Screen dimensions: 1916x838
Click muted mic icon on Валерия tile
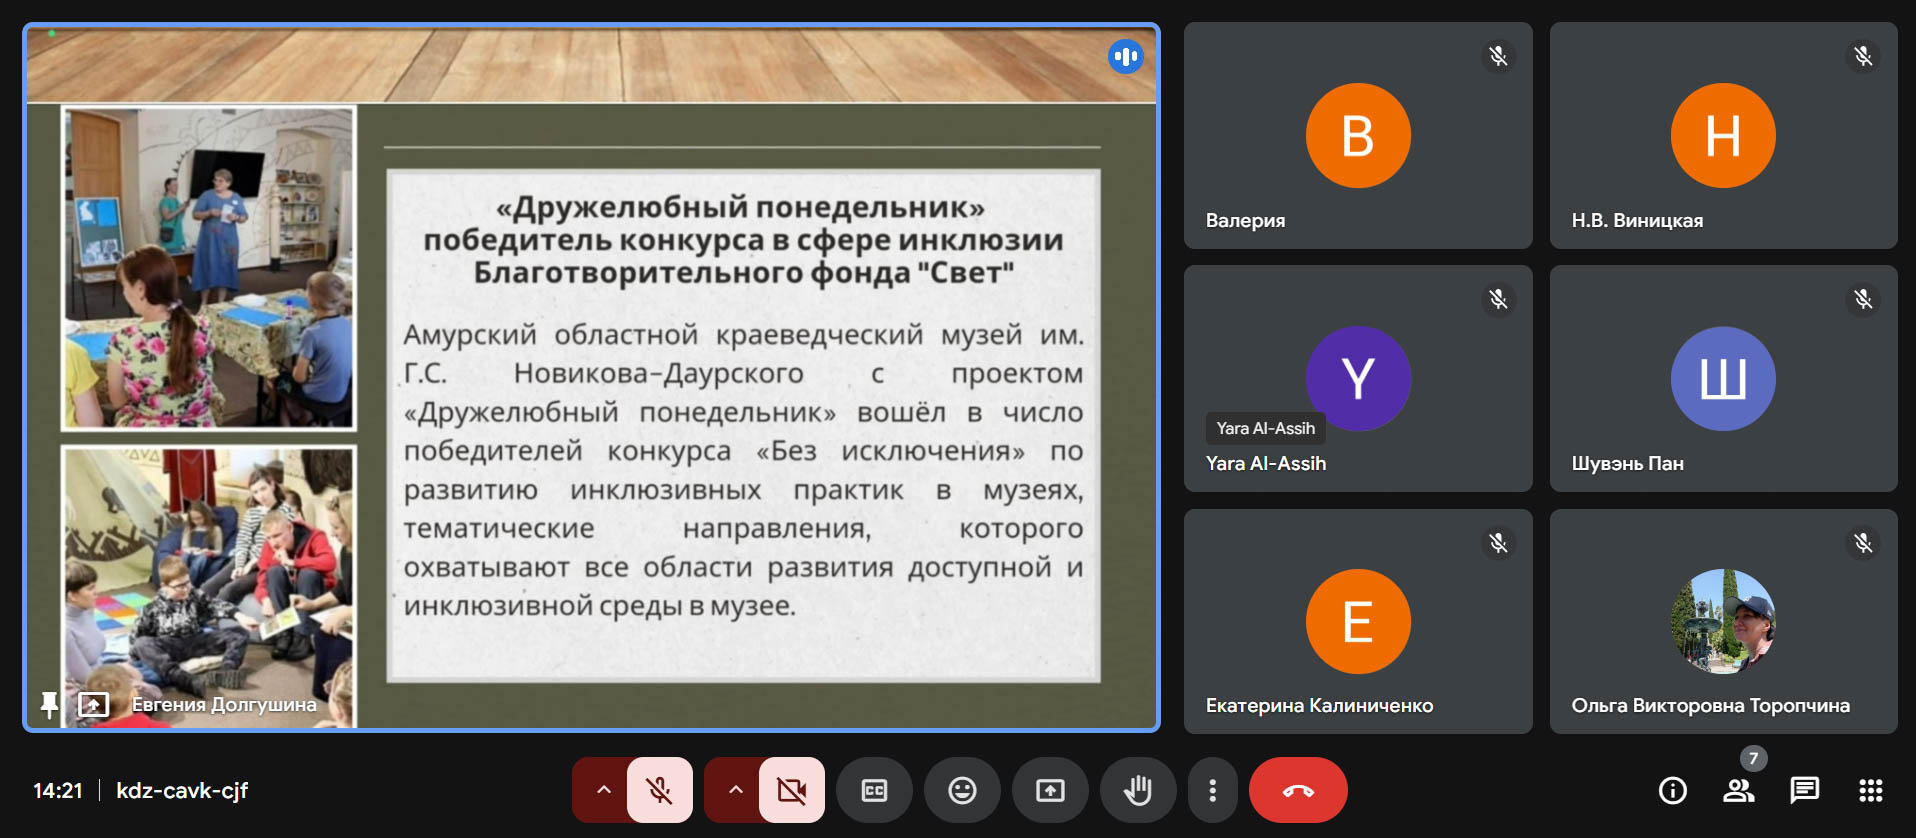click(1498, 56)
